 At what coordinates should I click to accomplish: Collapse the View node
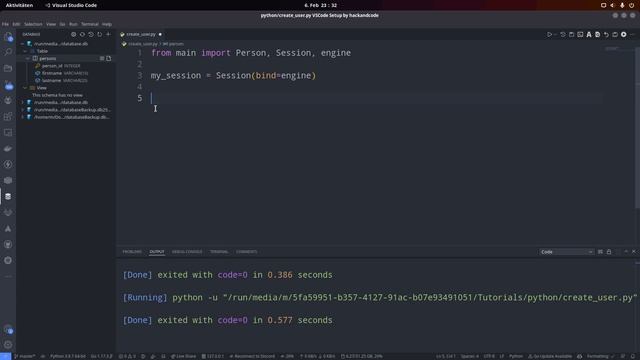pos(25,88)
